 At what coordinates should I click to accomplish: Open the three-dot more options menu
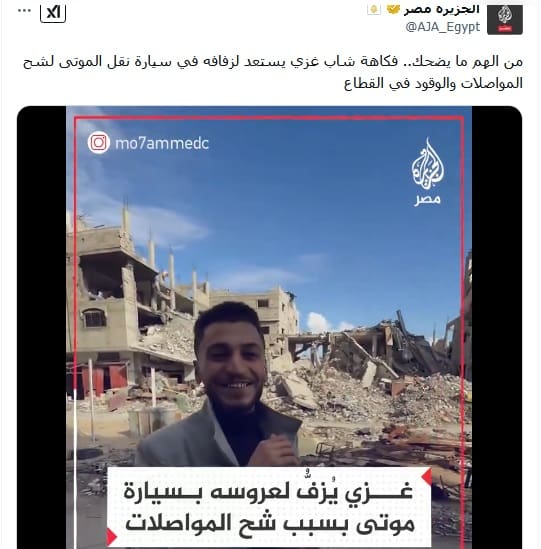24,11
